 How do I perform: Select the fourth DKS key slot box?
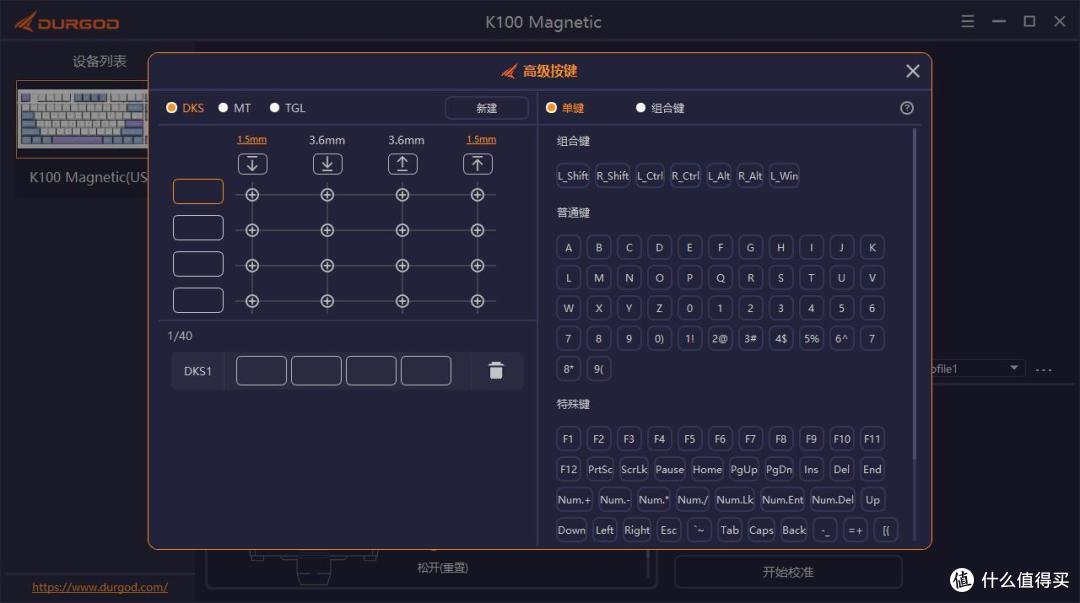198,300
